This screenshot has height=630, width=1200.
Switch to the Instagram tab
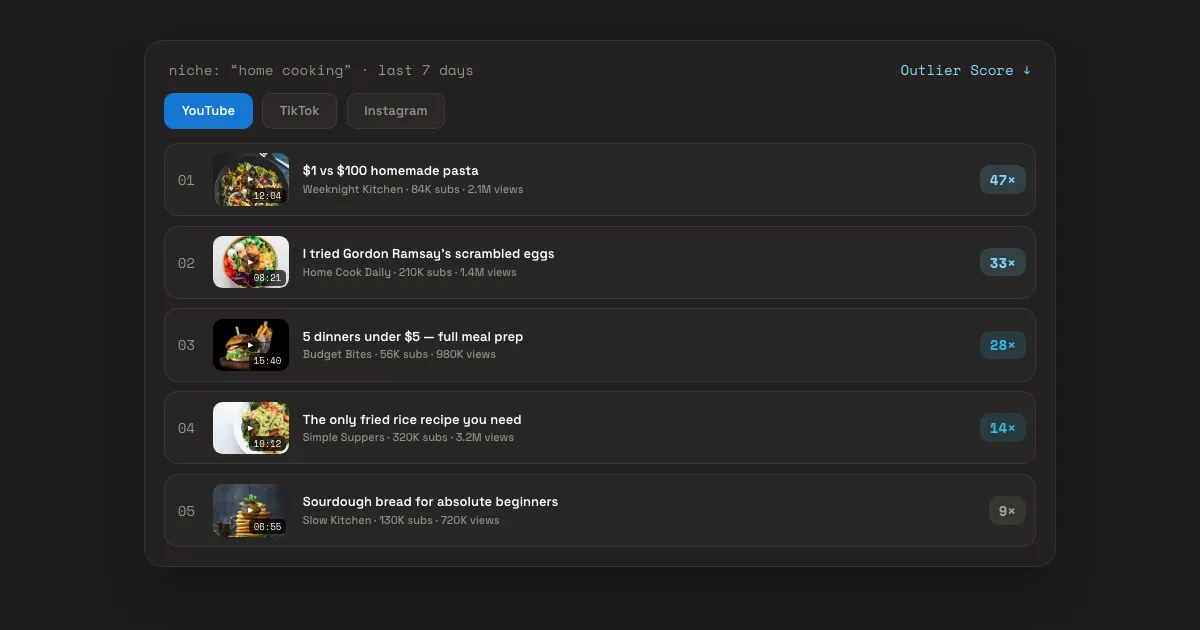(395, 111)
